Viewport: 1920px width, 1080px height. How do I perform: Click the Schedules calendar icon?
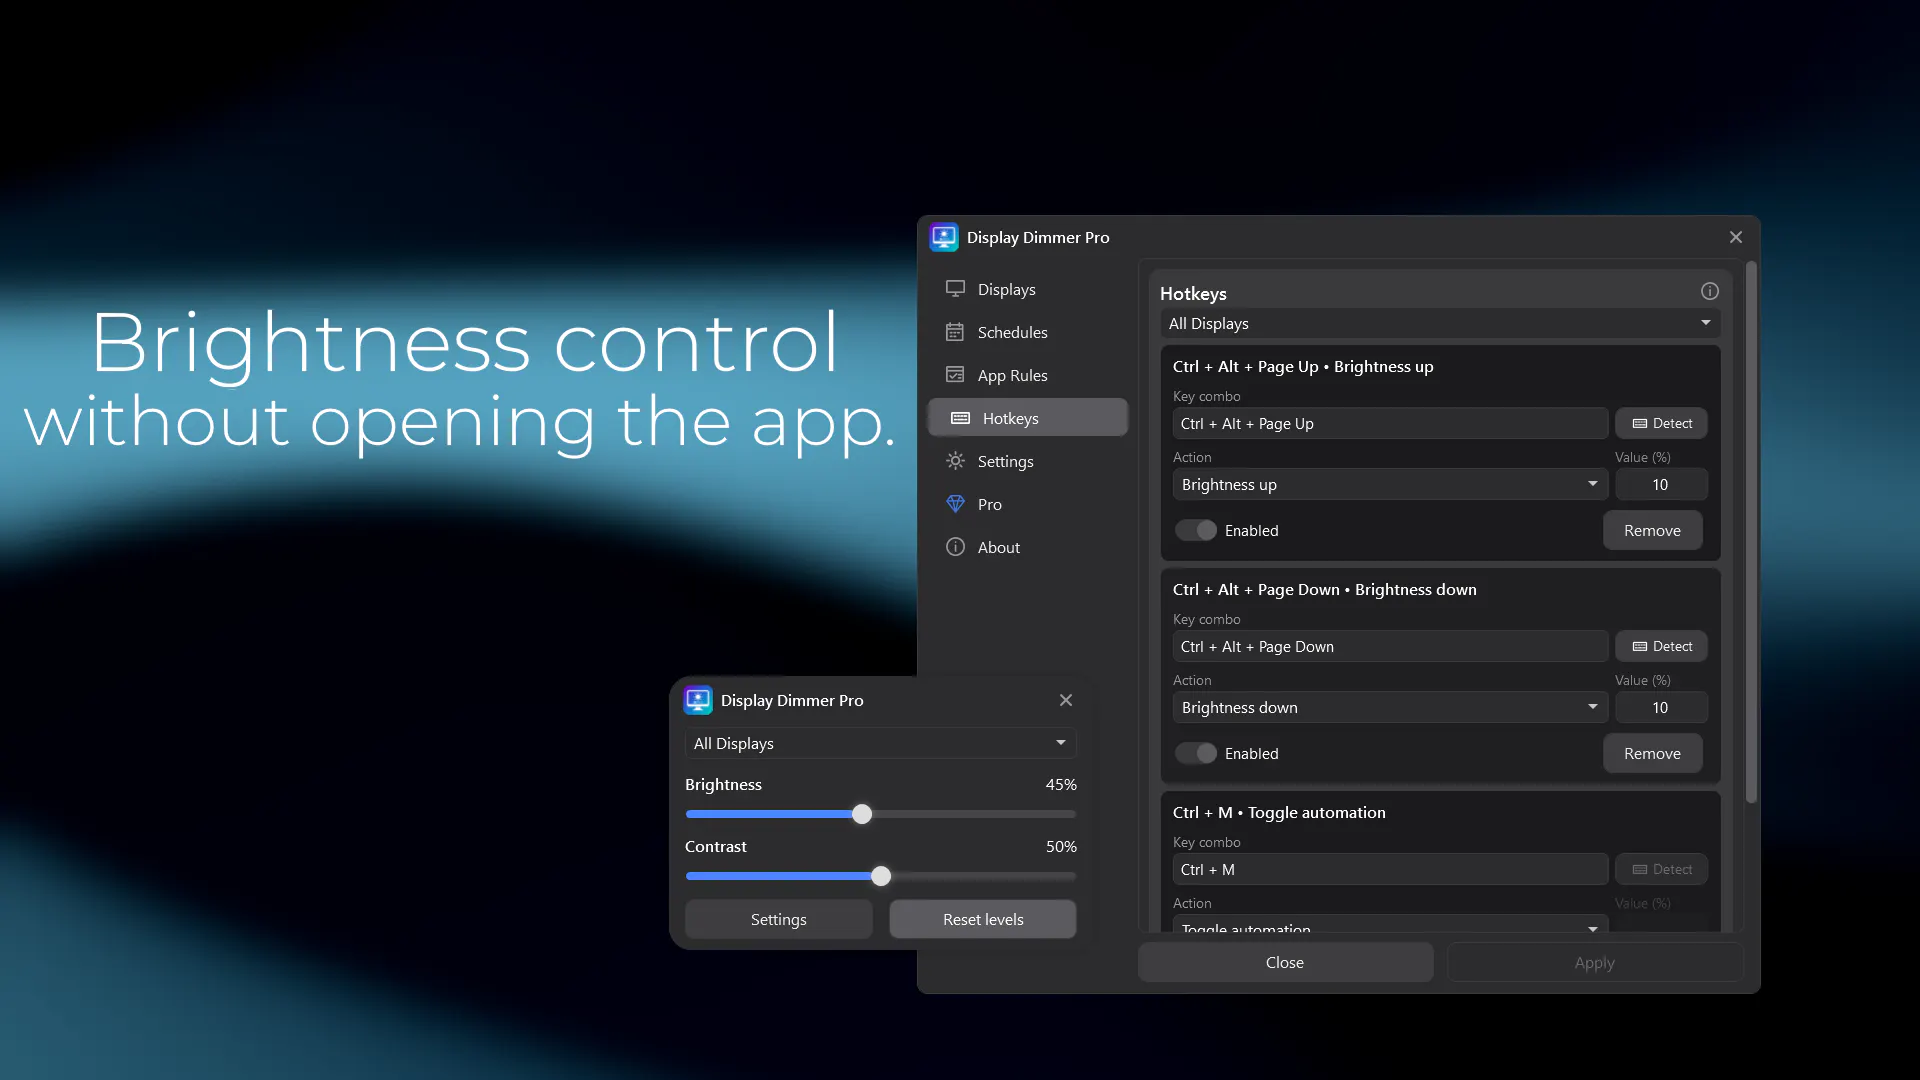955,332
